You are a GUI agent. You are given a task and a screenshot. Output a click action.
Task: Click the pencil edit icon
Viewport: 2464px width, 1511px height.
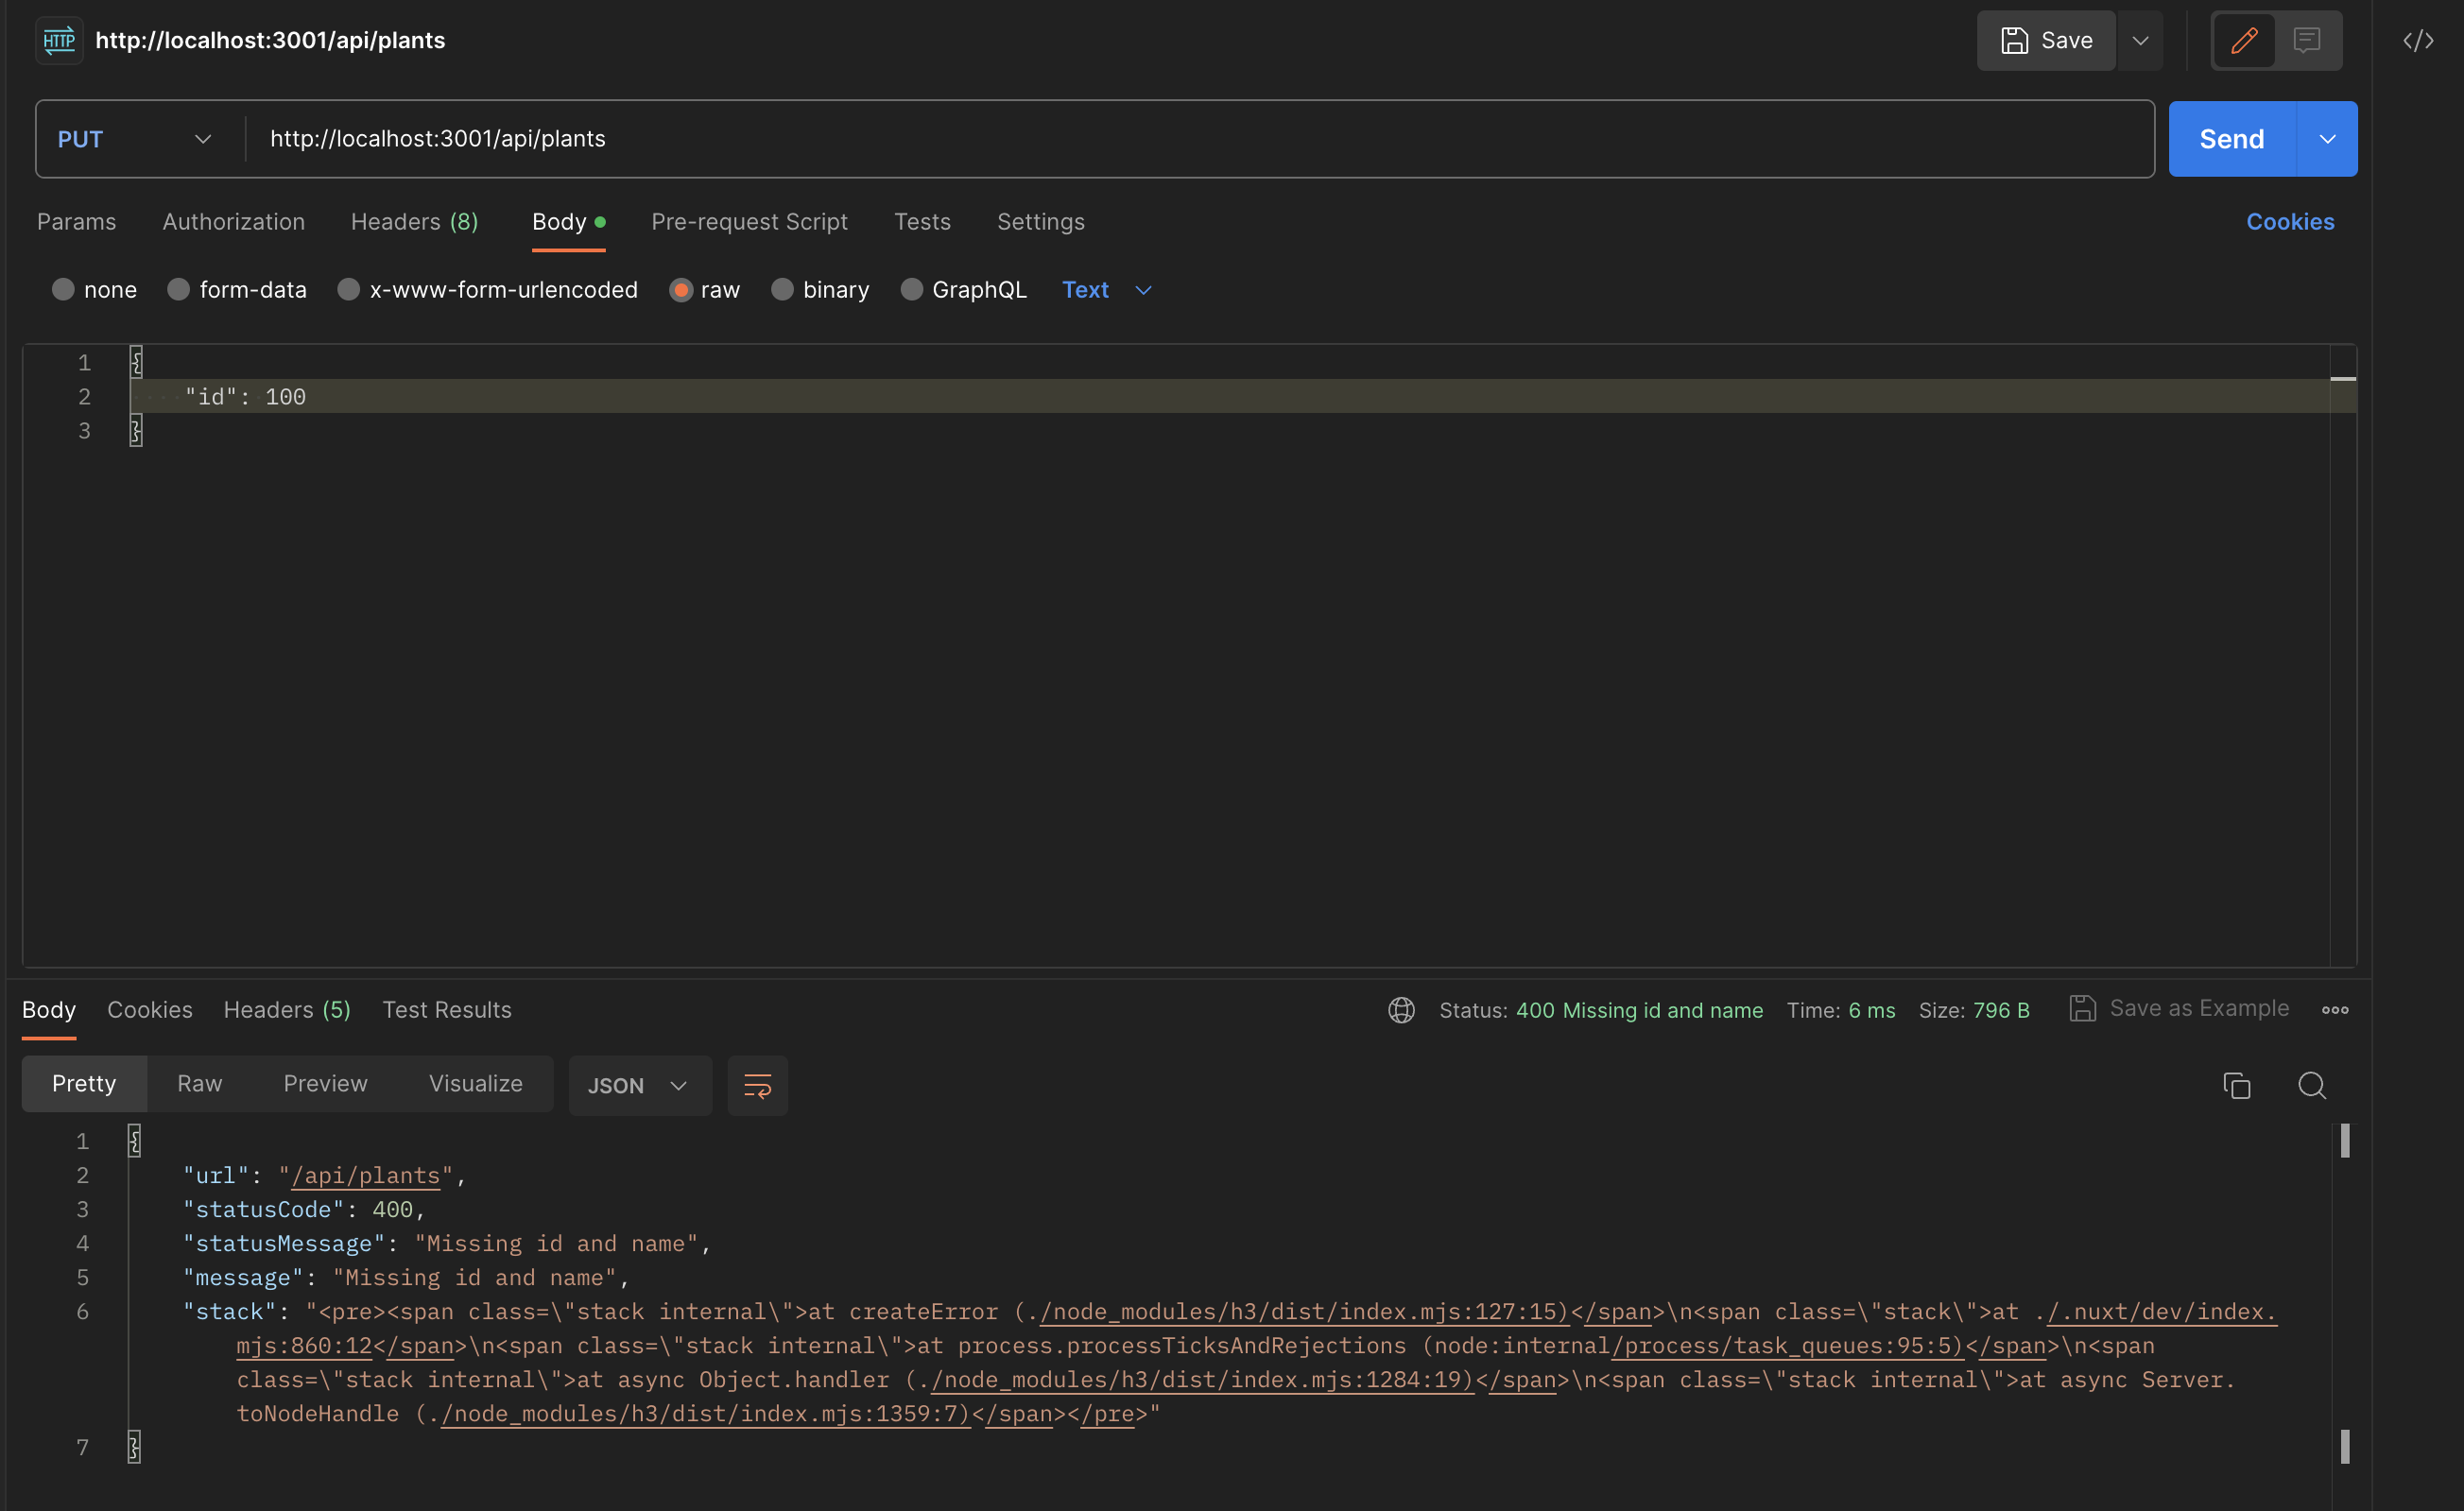click(2243, 40)
